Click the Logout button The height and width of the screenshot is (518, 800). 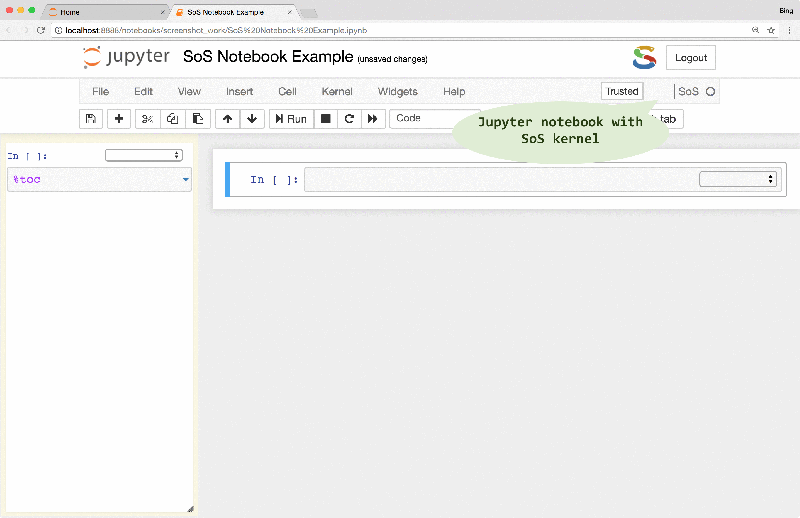[691, 58]
